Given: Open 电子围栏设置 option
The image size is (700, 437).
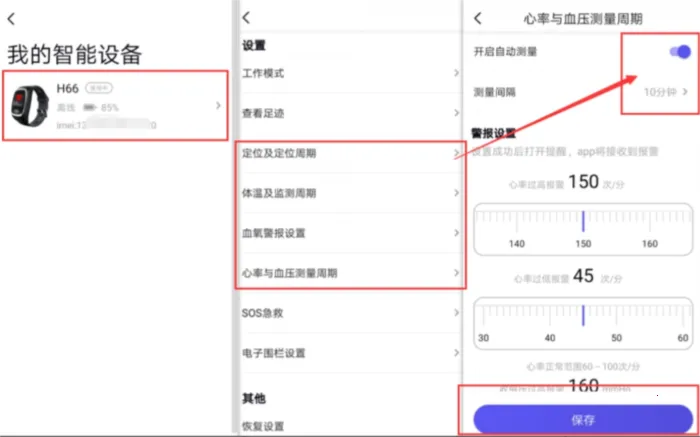Looking at the screenshot, I should (350, 352).
